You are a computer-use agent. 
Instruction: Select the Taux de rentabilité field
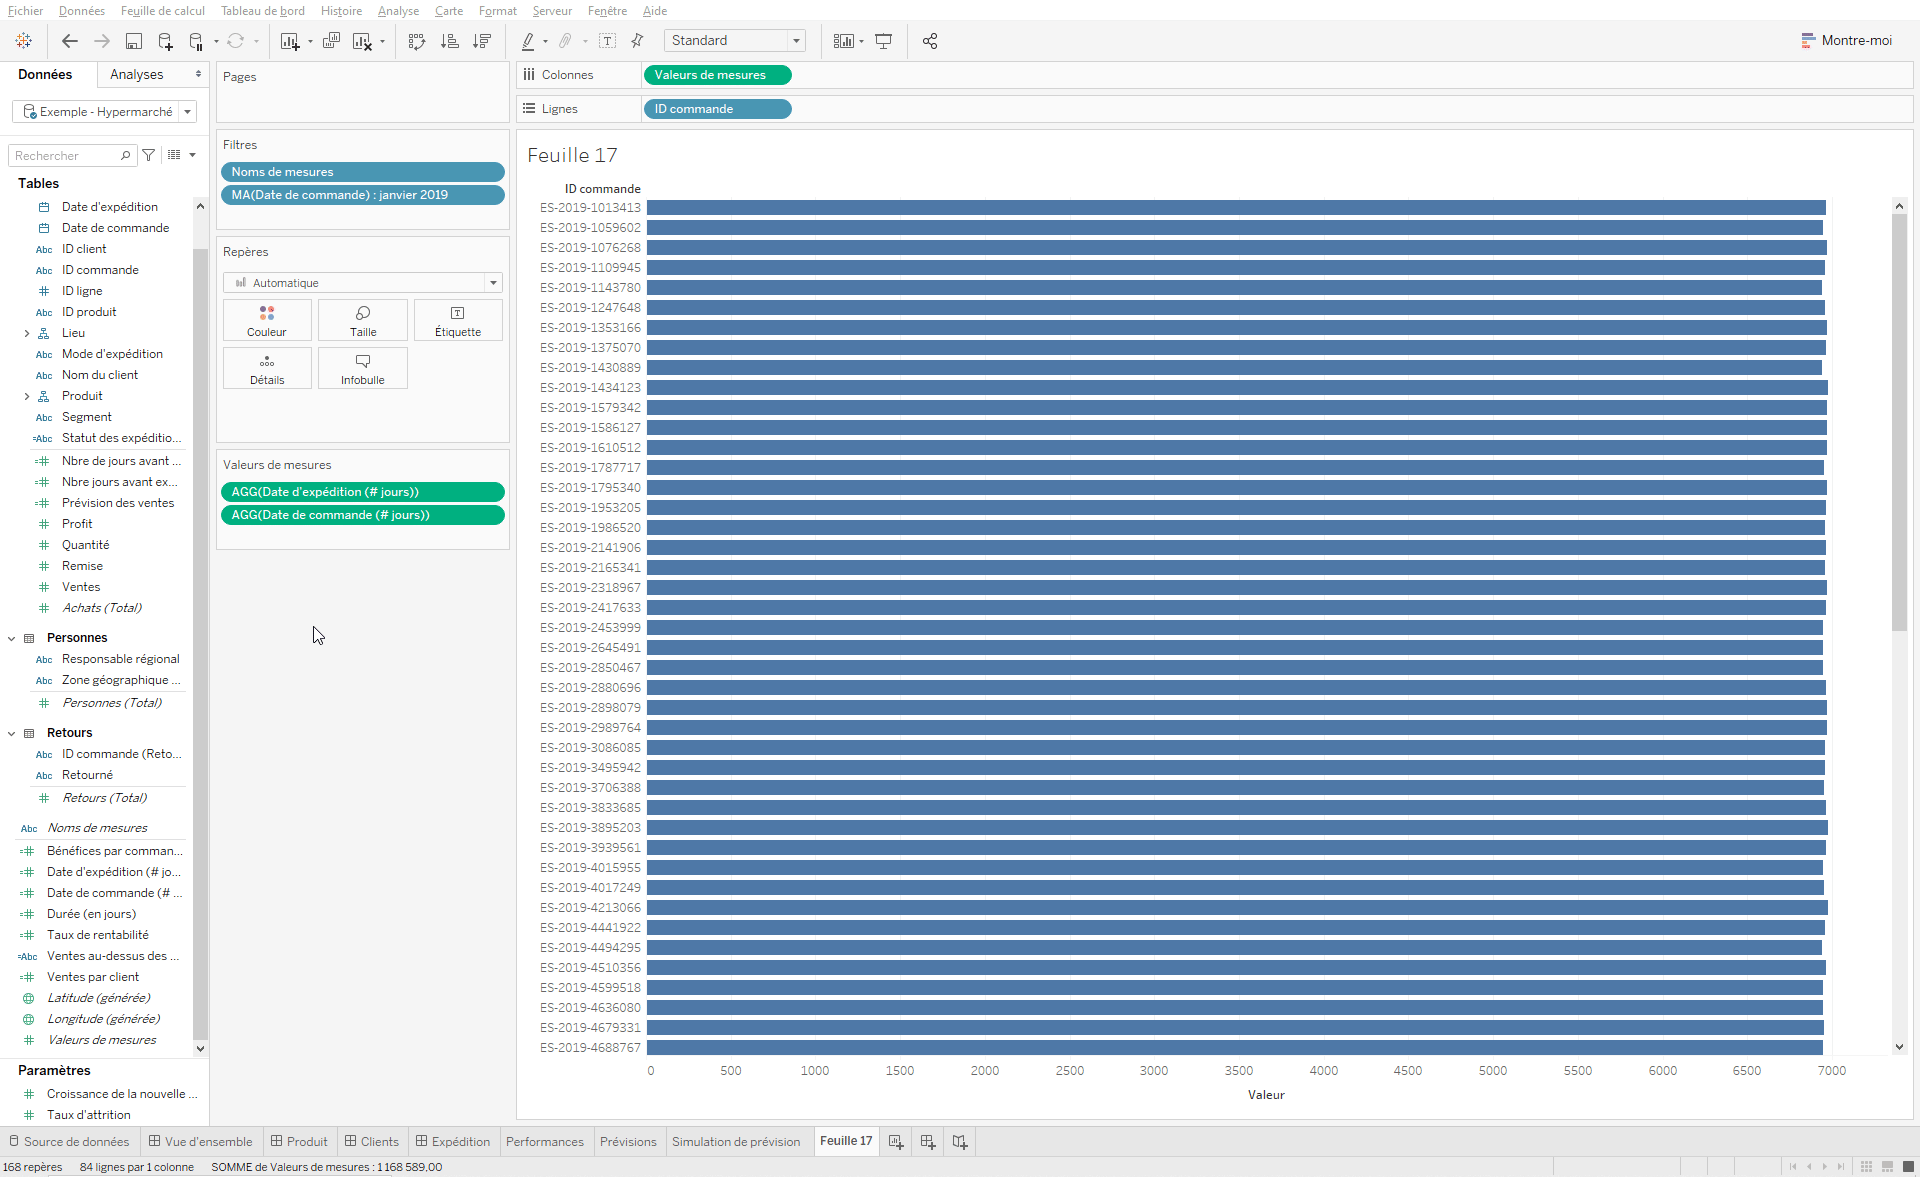(x=98, y=935)
